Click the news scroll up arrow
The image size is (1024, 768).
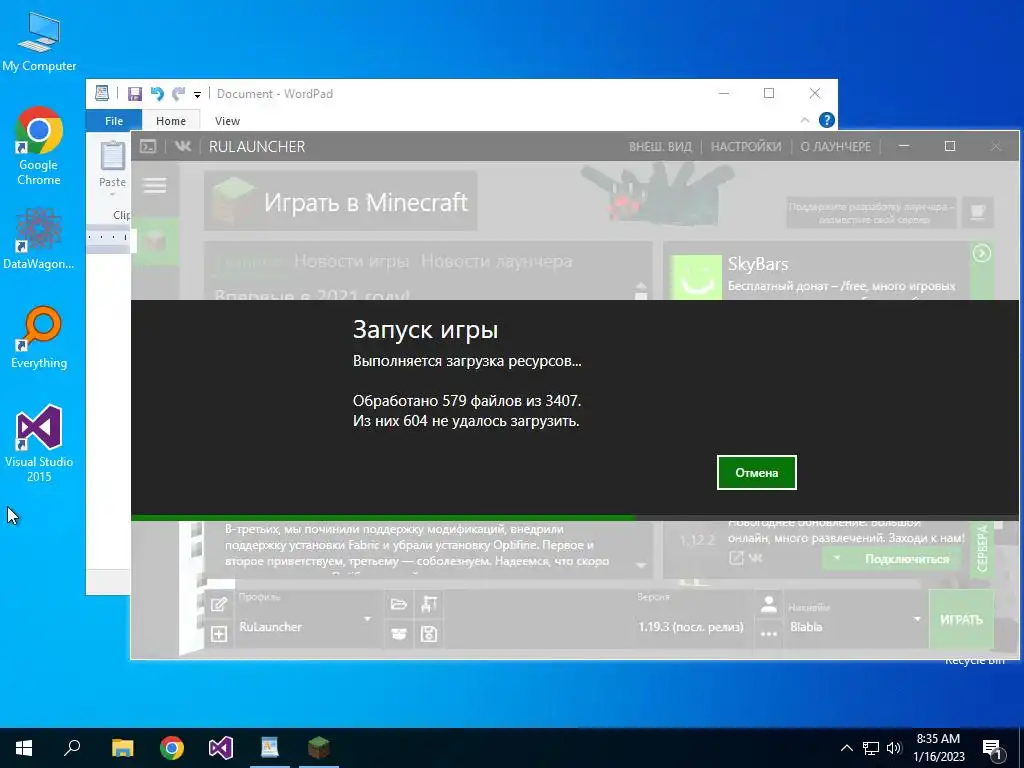click(x=641, y=288)
